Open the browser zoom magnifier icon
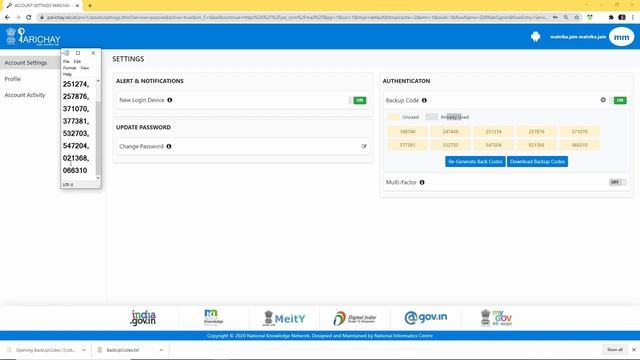Screen dimensions: 640x360 (x=566, y=18)
